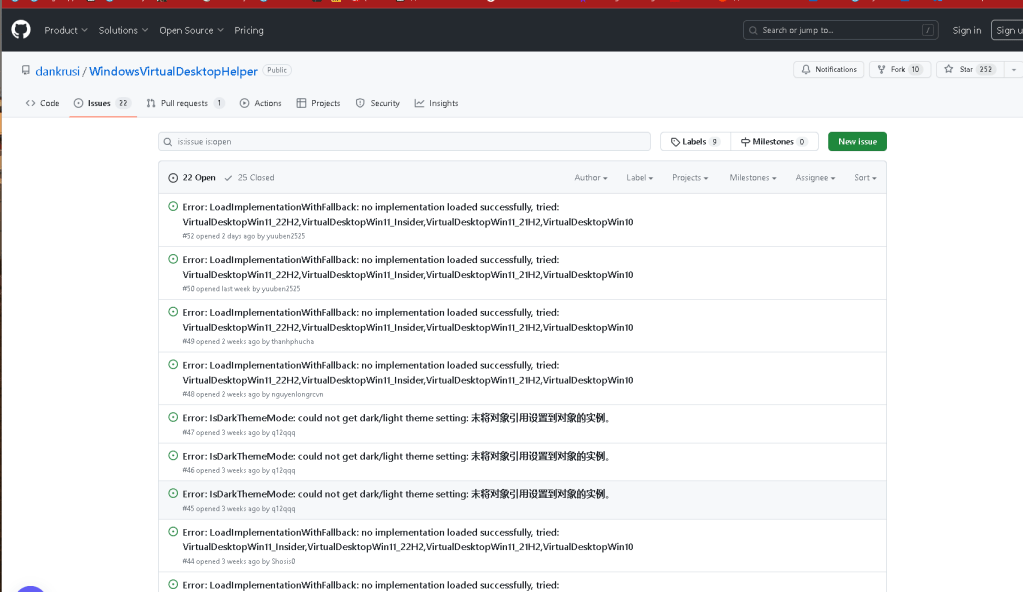1023x592 pixels.
Task: Click the open-issue icon on issue #45
Action: click(x=173, y=493)
